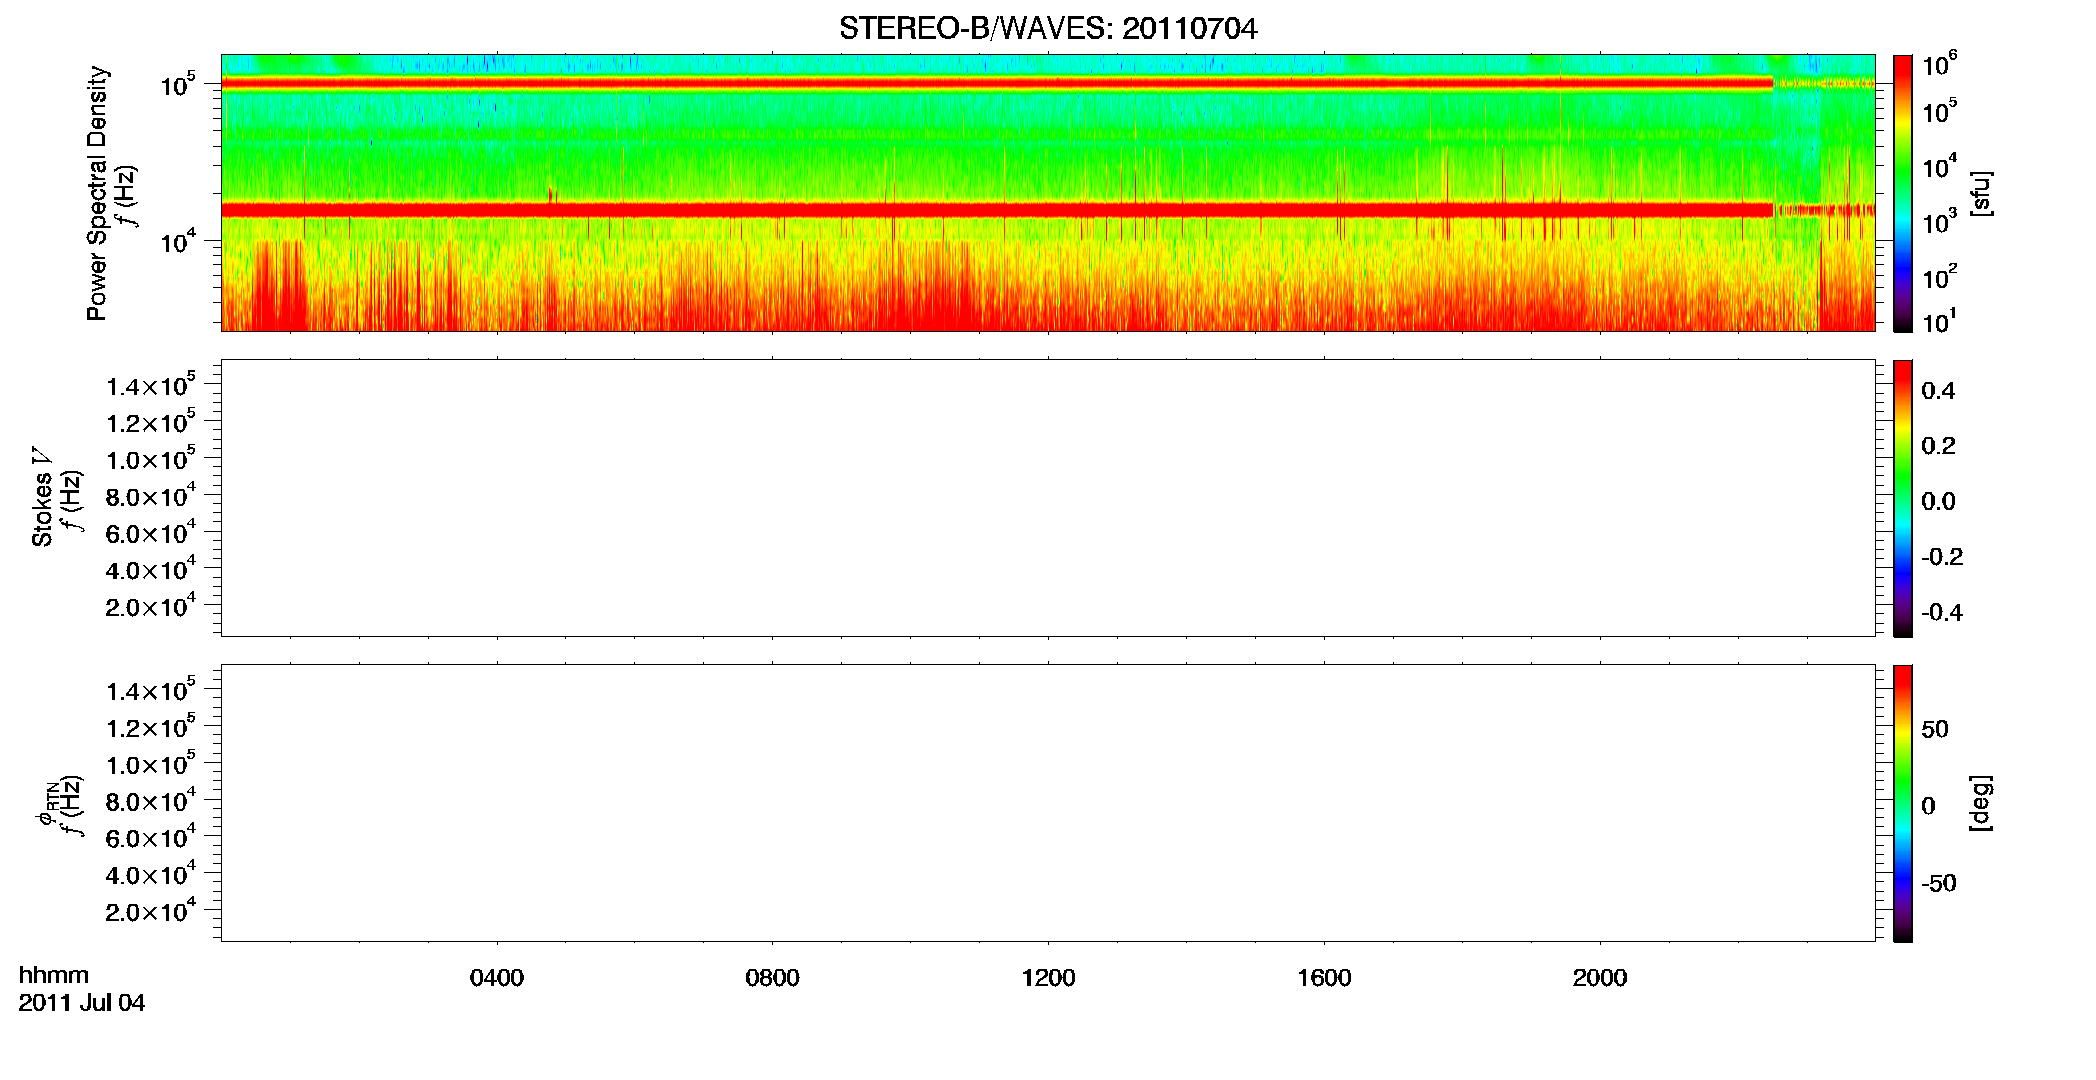Click the 1.4×10^5 tick in Stokes V panel

[151, 384]
